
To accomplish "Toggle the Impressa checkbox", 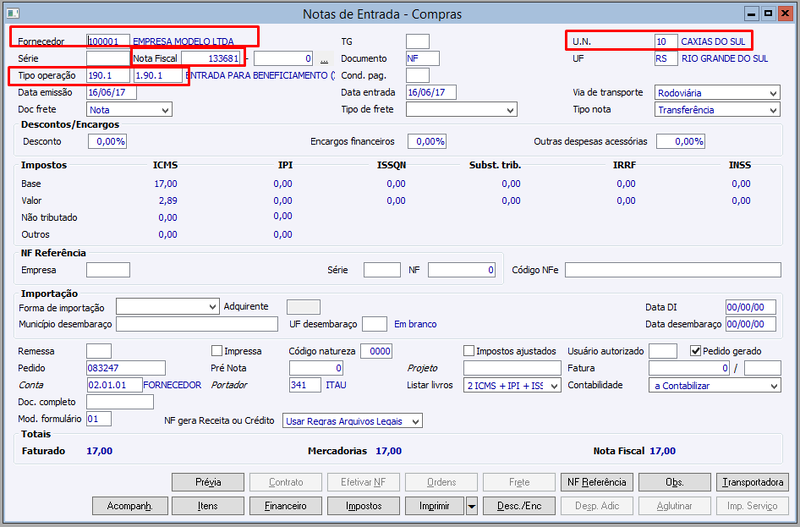I will tap(217, 351).
